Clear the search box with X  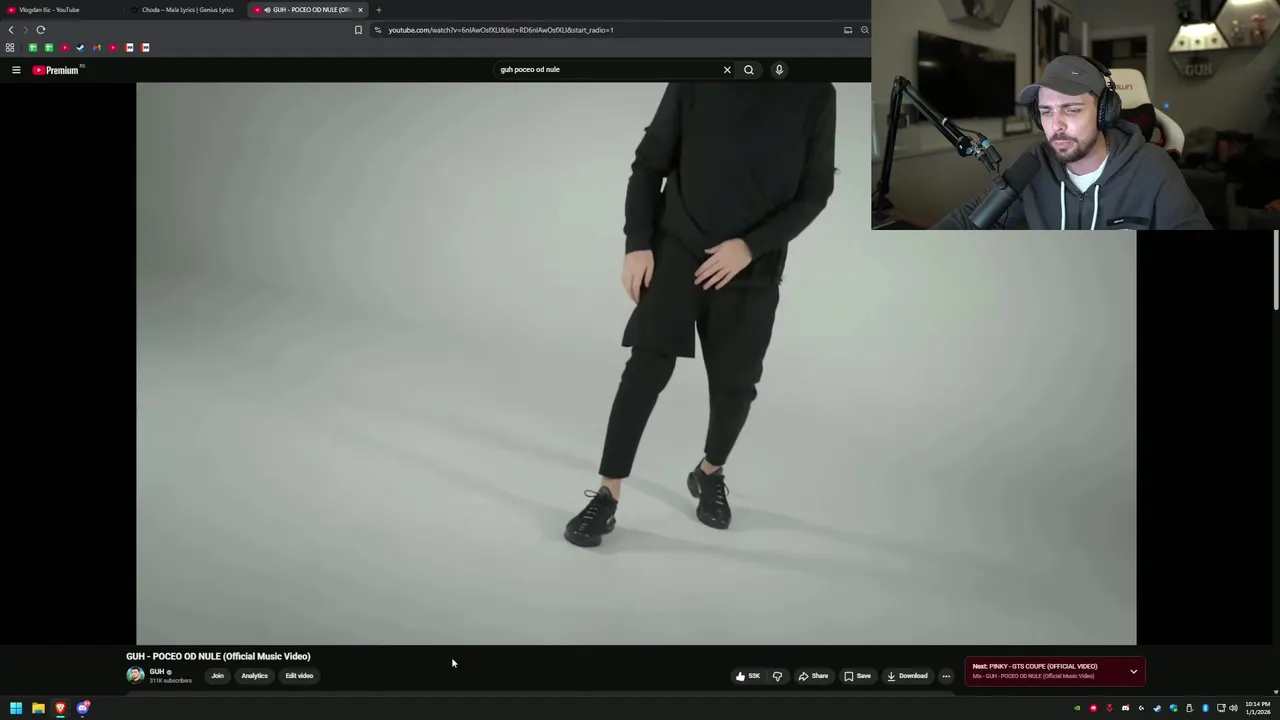click(727, 70)
